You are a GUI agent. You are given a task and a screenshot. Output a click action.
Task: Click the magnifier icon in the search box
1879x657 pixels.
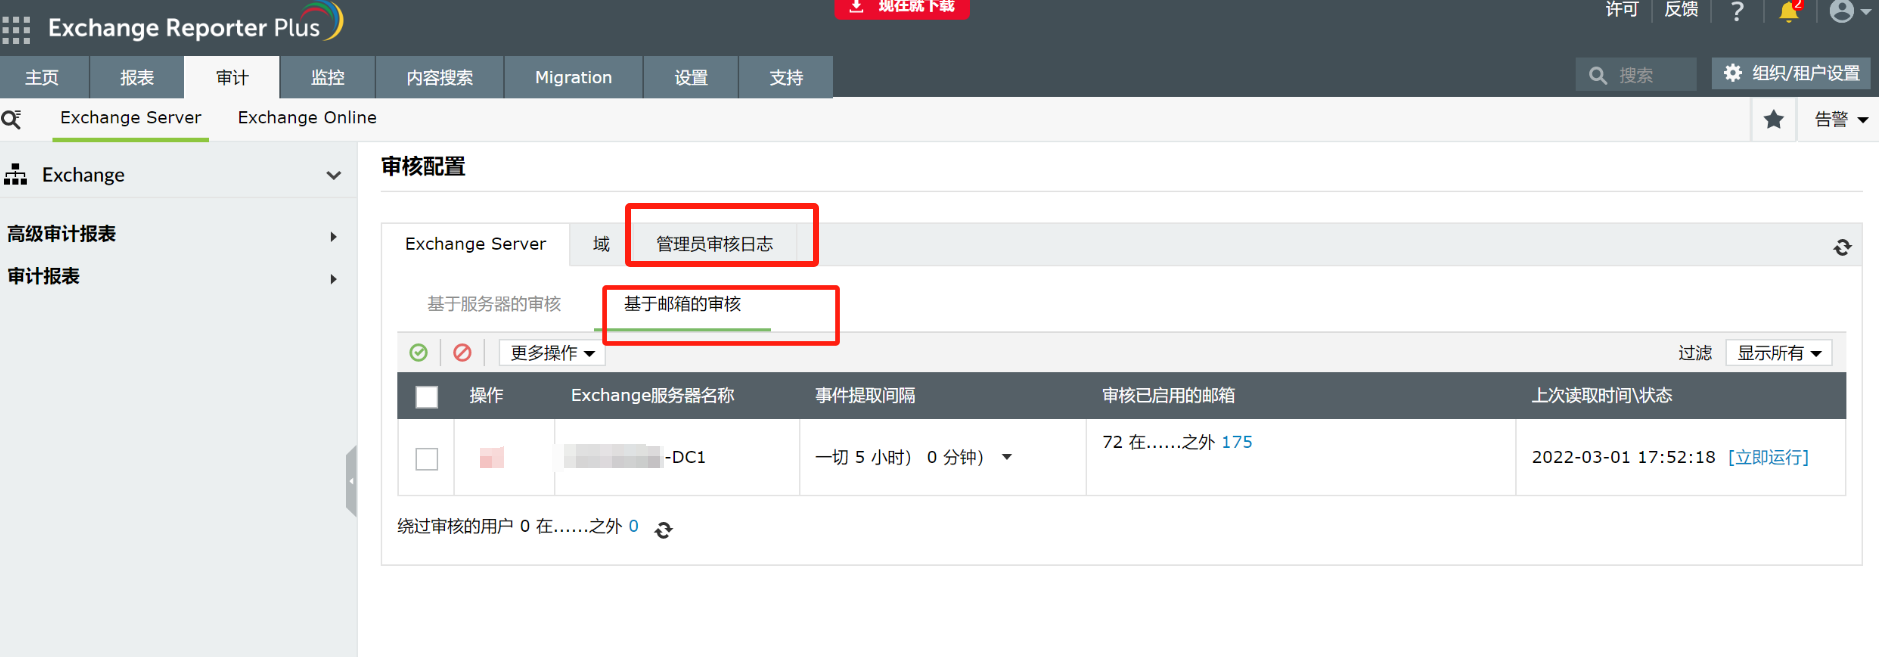(1598, 75)
